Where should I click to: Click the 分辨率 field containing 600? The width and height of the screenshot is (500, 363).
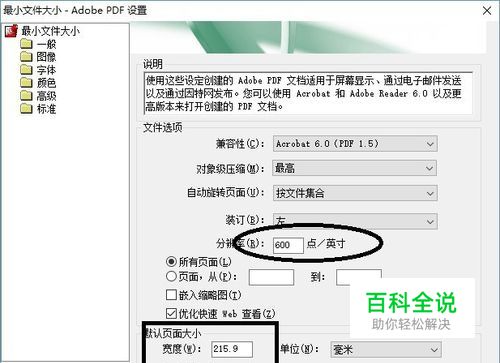pos(288,245)
